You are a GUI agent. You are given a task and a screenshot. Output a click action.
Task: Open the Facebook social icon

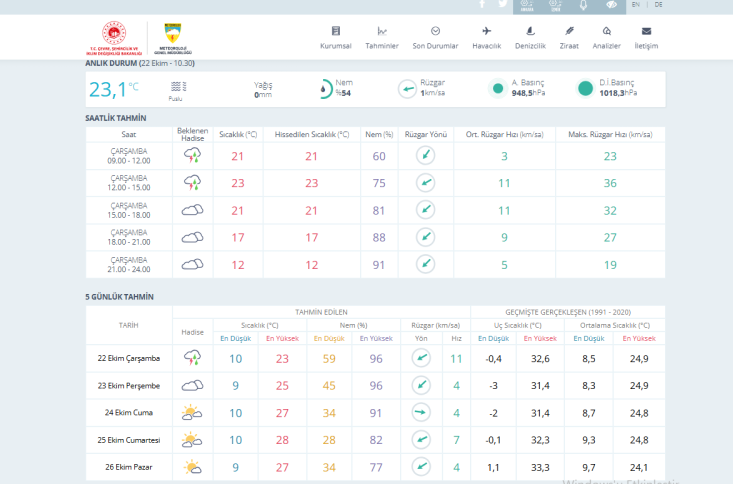[482, 4]
